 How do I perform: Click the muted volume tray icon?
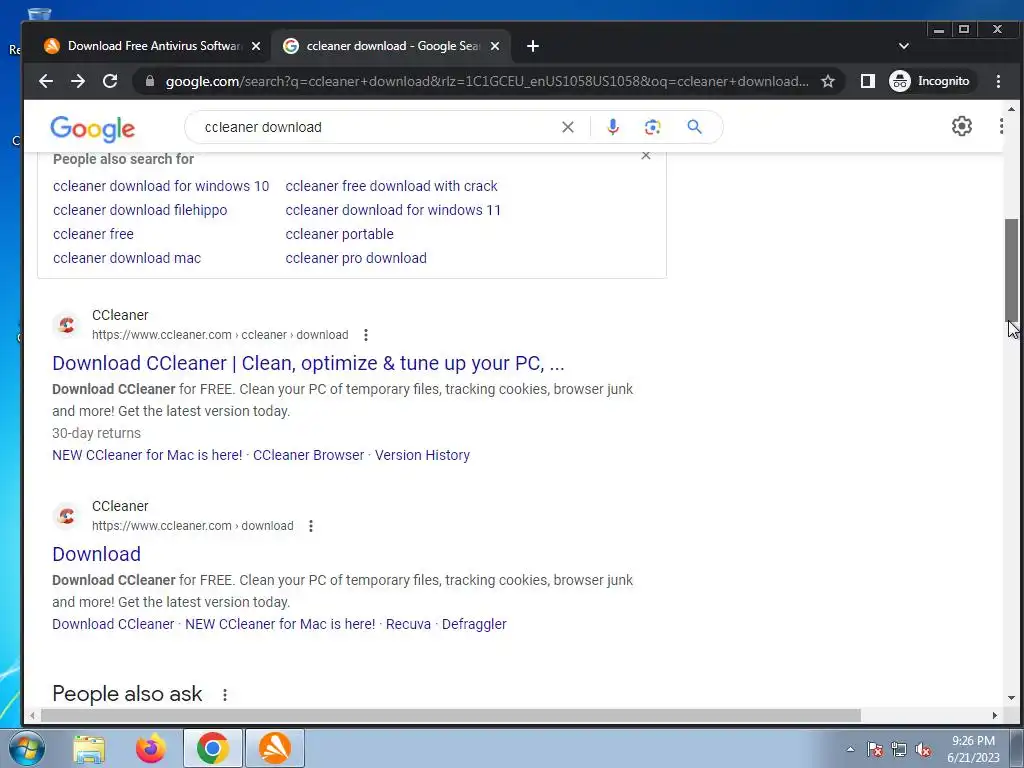pos(923,749)
